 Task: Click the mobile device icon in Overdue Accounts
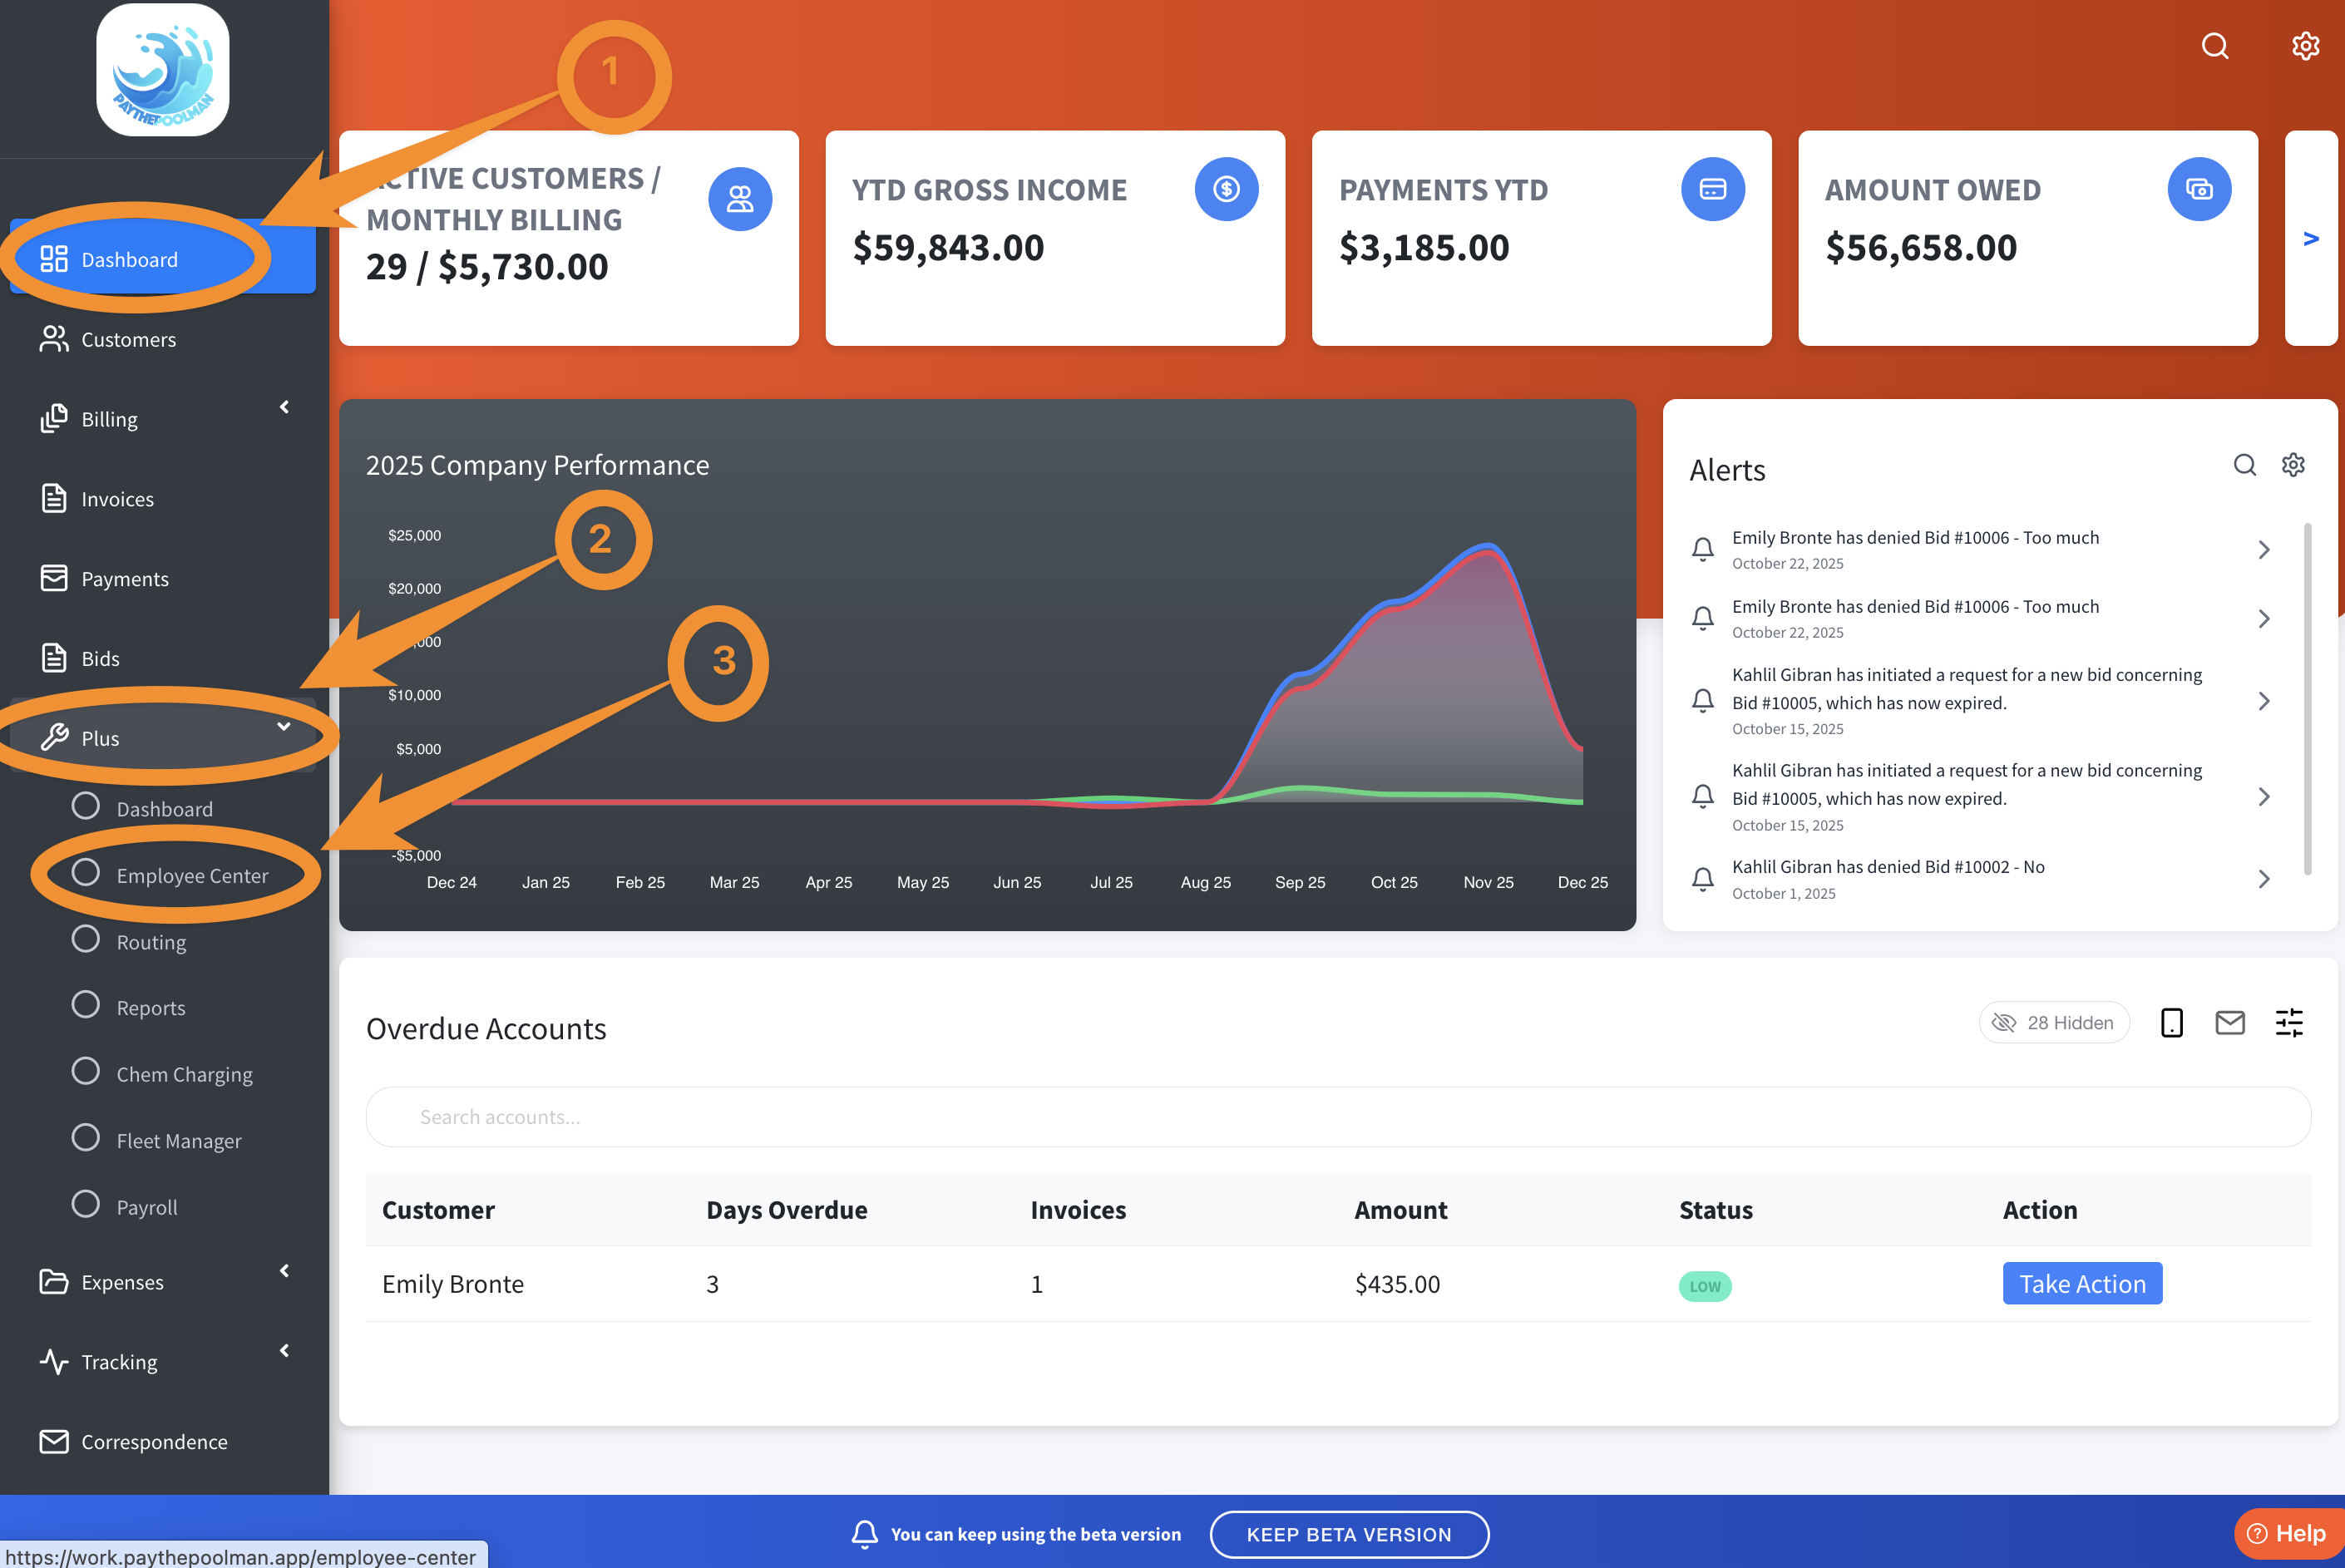[2171, 1022]
